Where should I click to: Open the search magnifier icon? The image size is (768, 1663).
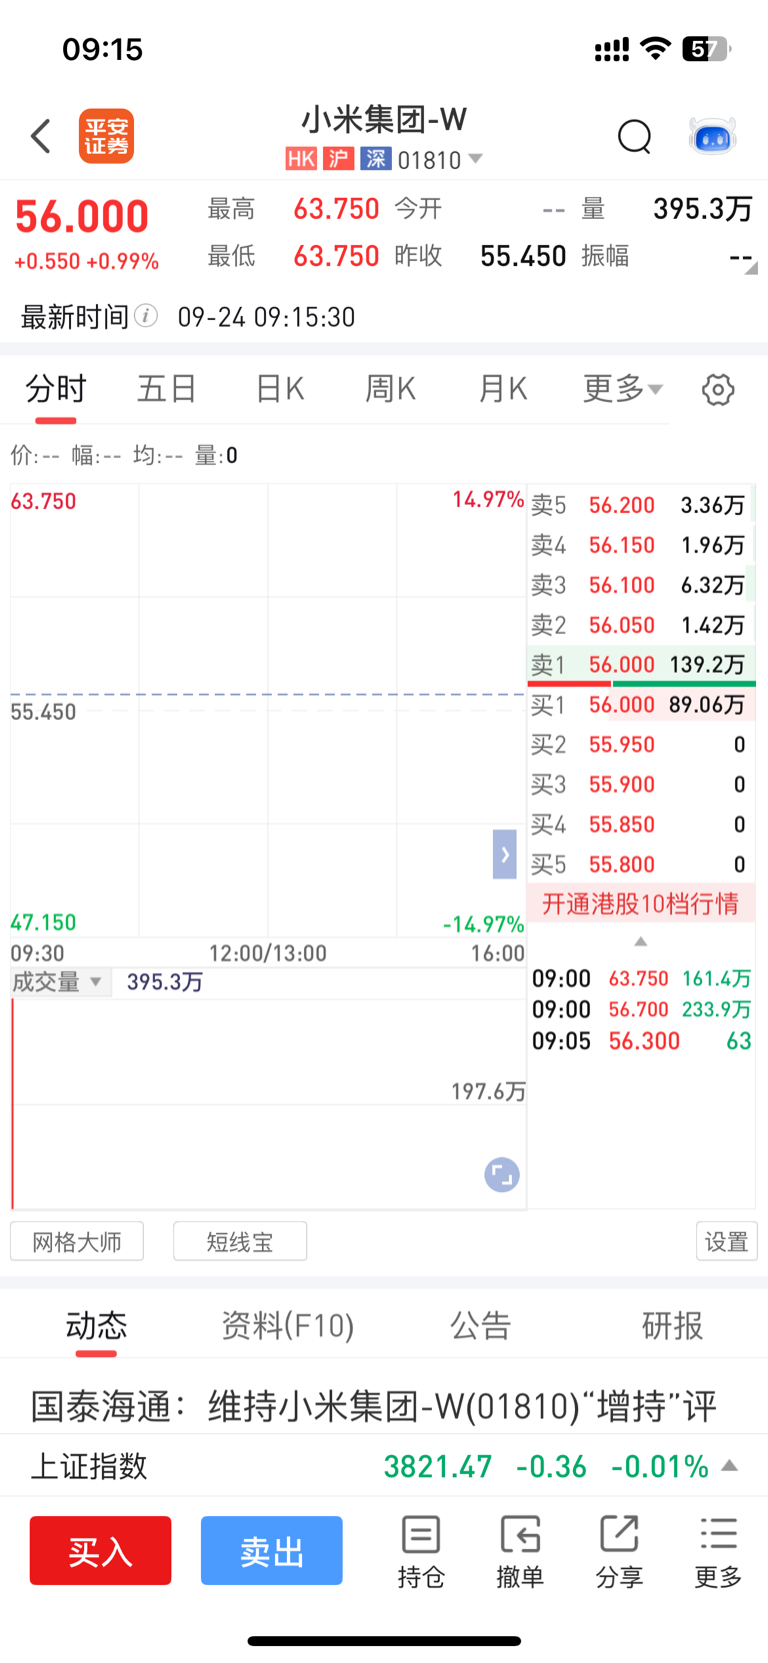(634, 136)
